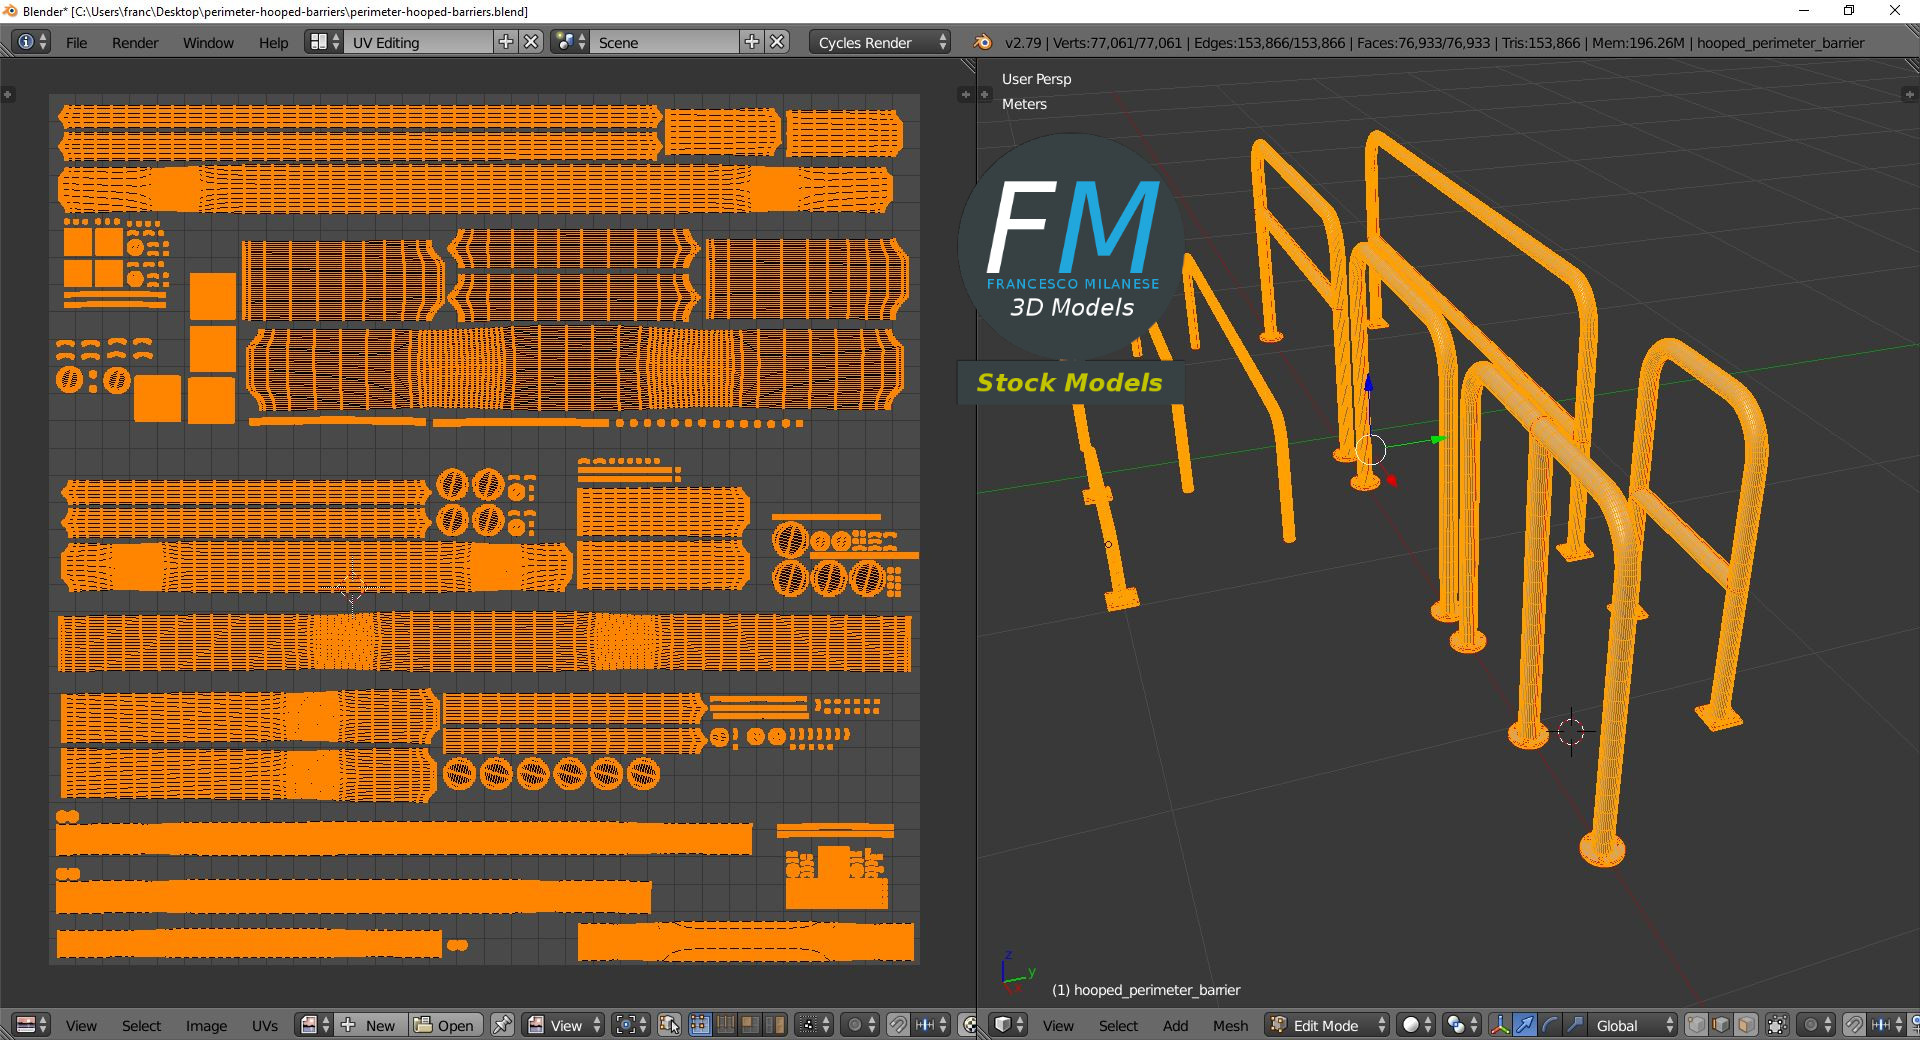Viewport: 1920px width, 1040px height.
Task: Enable the rotate manipulator
Action: 1550,1025
